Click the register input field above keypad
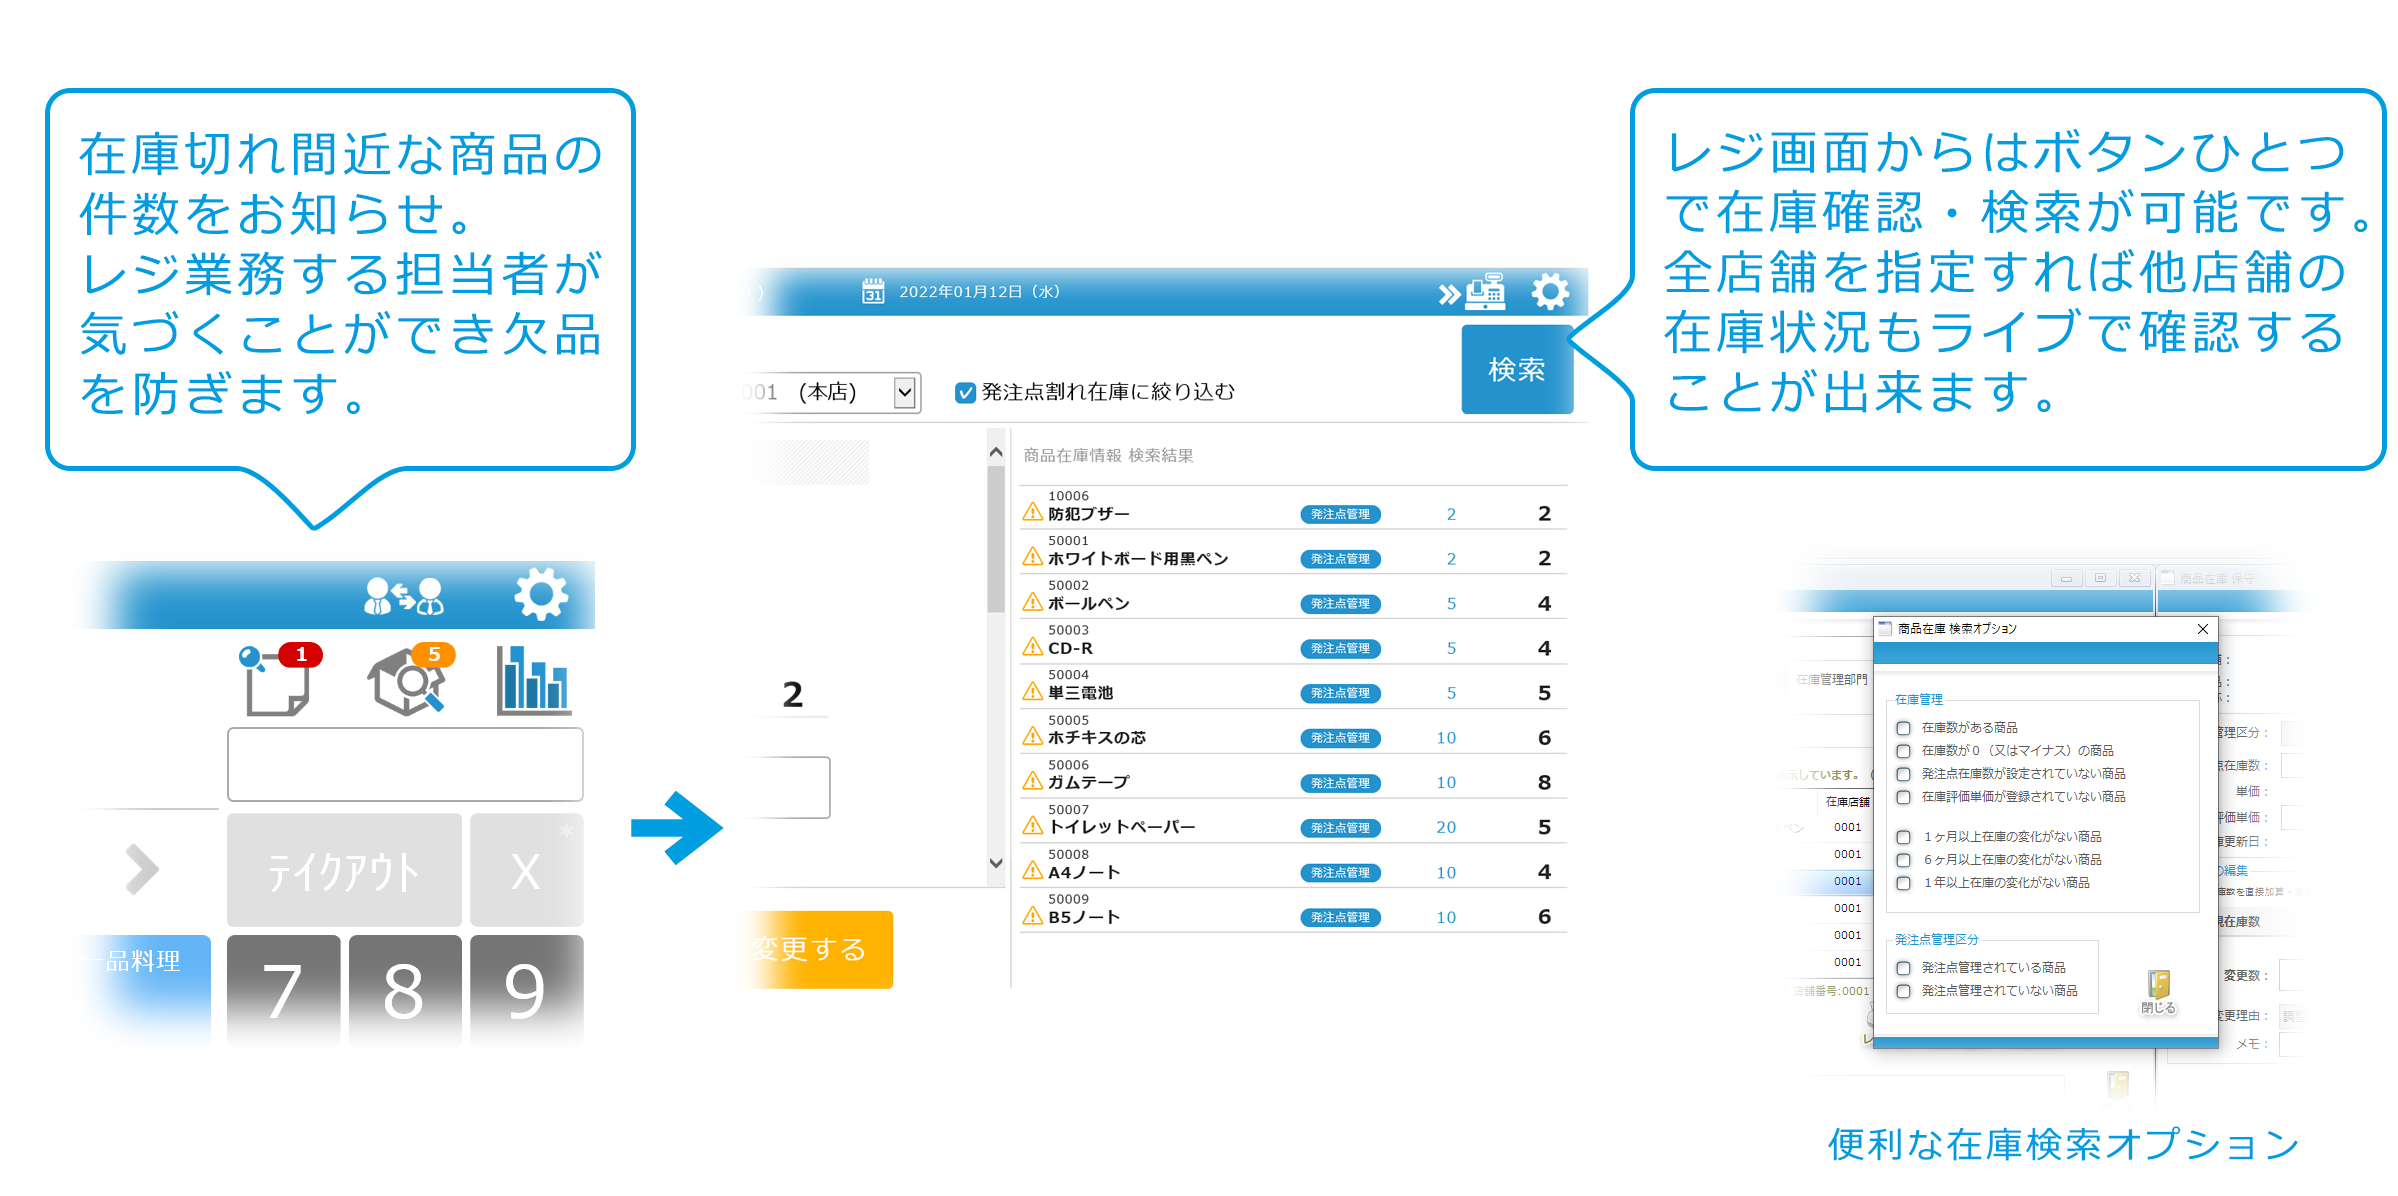Image resolution: width=2398 pixels, height=1196 pixels. (405, 764)
